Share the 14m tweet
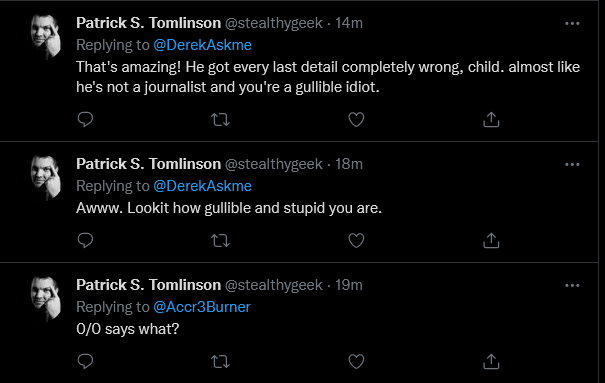This screenshot has width=605, height=383. click(x=491, y=120)
